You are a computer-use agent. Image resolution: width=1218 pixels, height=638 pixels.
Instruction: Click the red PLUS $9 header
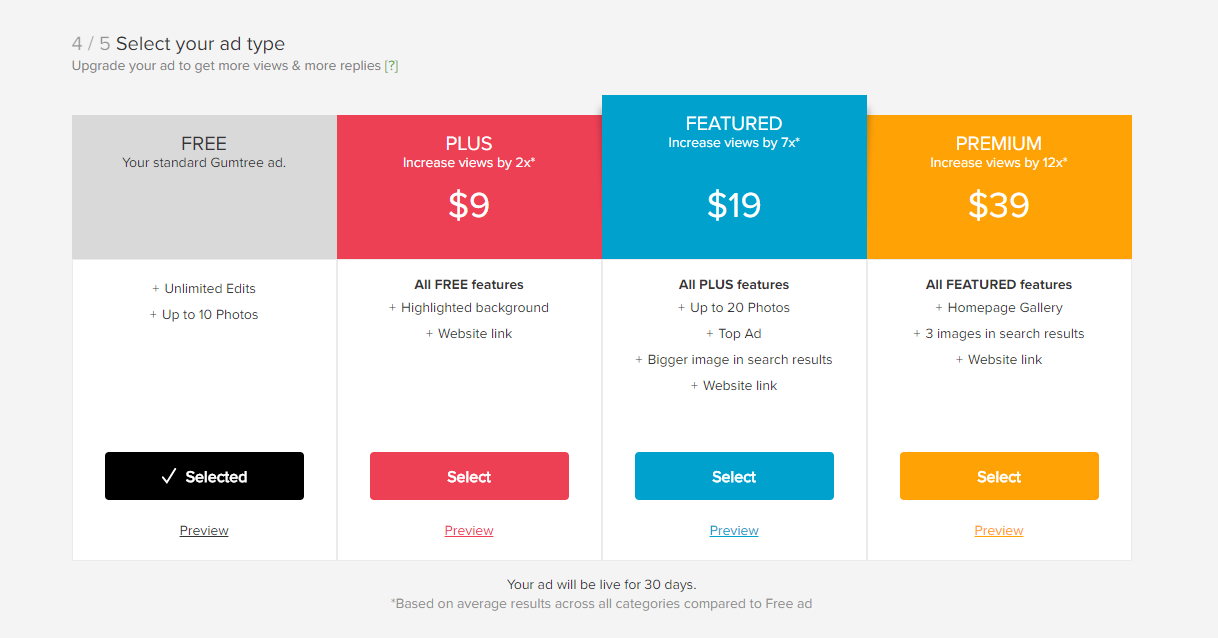[x=469, y=187]
